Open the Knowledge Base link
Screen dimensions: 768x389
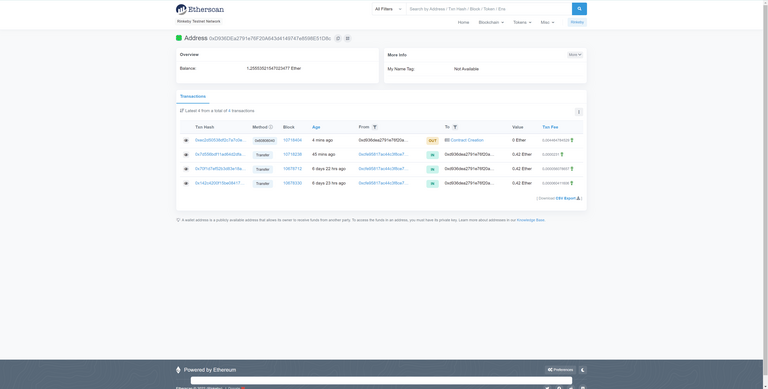[x=530, y=220]
